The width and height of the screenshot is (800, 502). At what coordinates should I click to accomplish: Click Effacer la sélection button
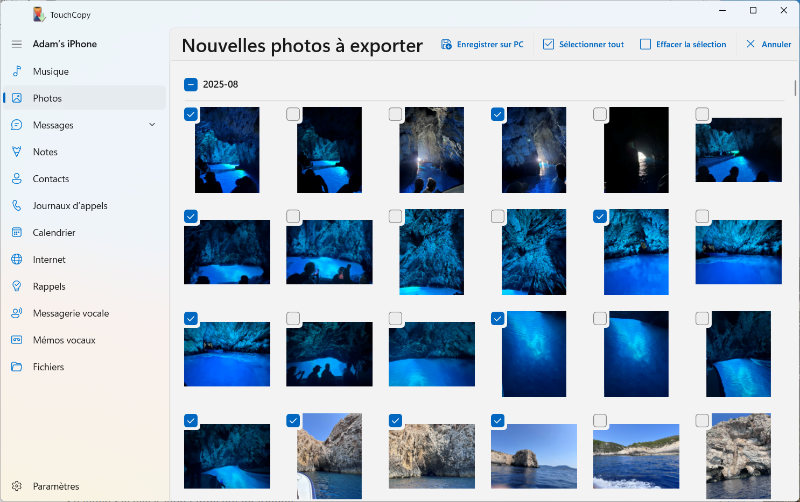point(683,44)
